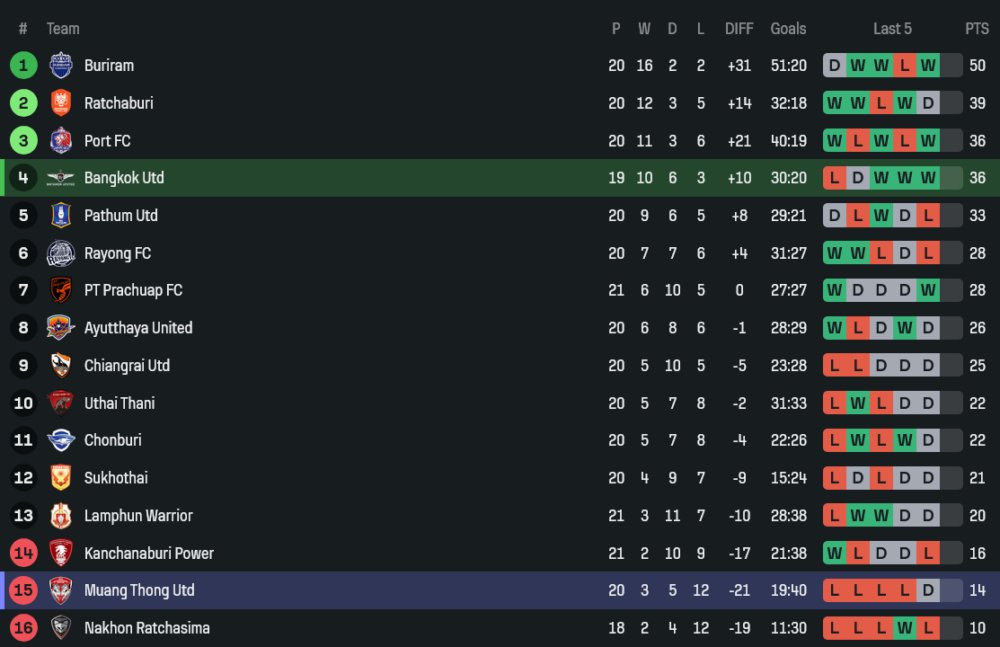Click the Port FC club badge
Screen dimensions: 1000x647
click(61, 141)
